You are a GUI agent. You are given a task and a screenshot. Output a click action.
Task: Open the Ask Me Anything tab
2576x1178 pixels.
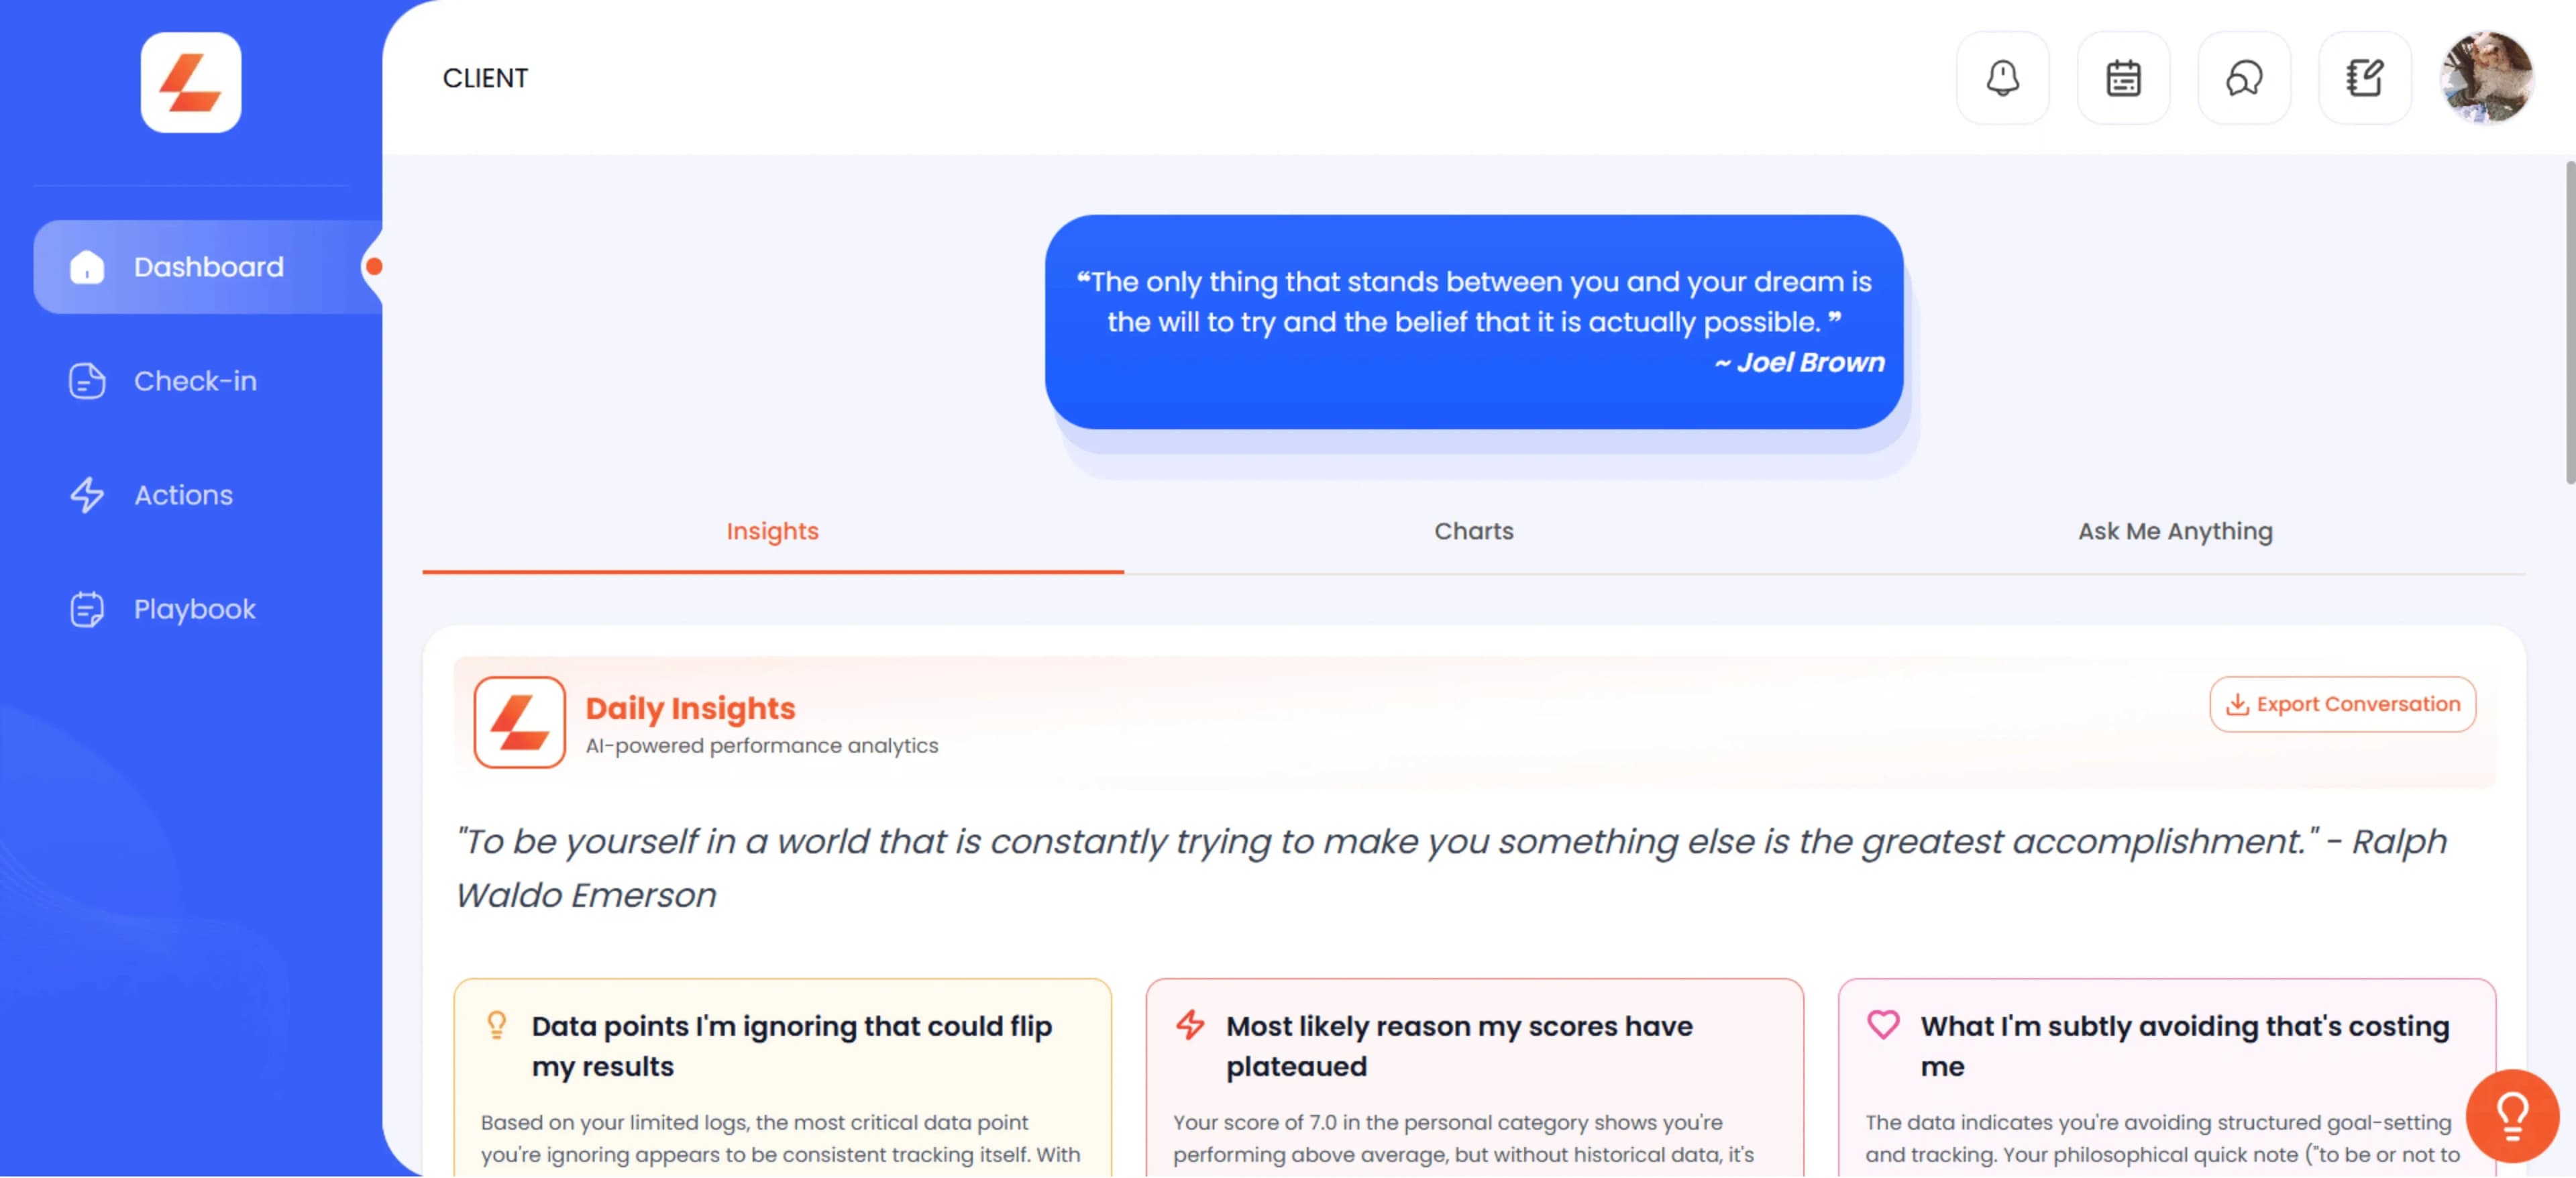coord(2175,532)
